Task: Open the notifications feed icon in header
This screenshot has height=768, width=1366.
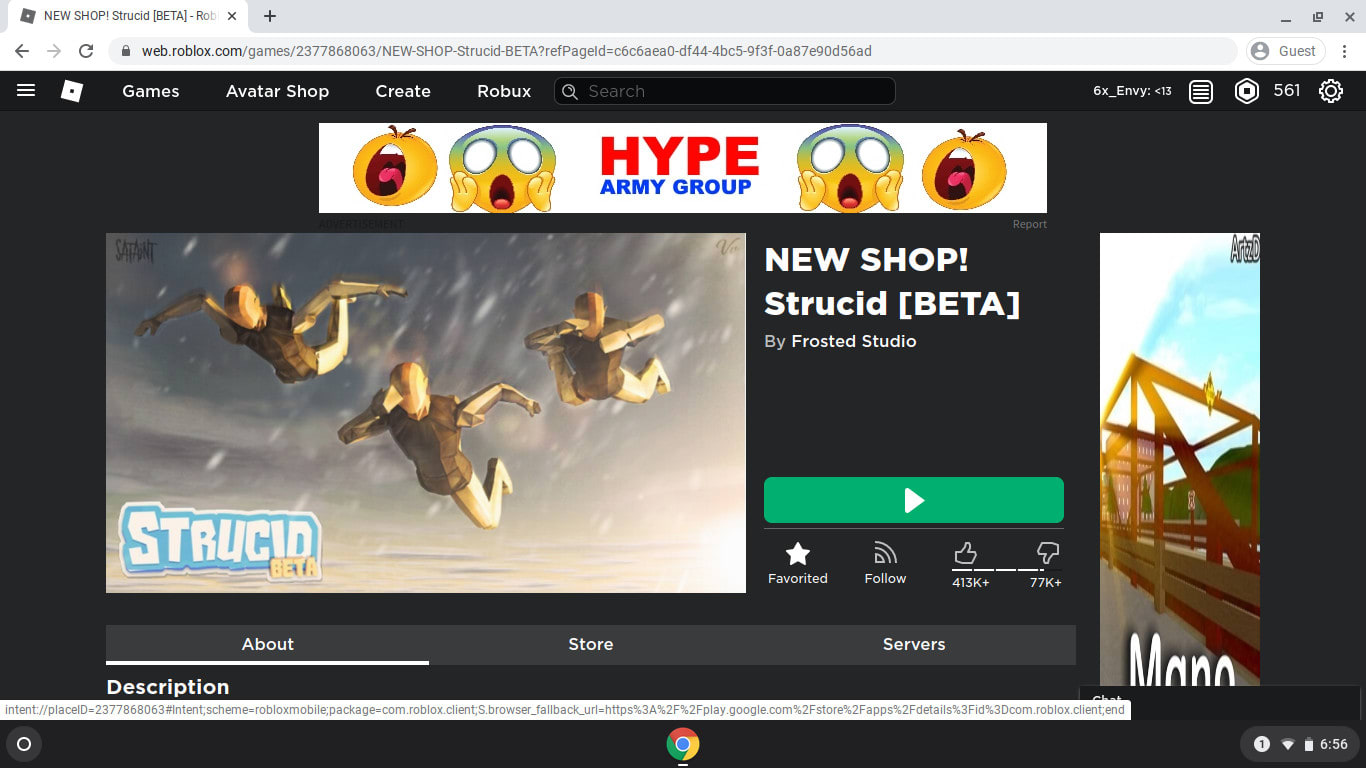Action: pos(1201,91)
